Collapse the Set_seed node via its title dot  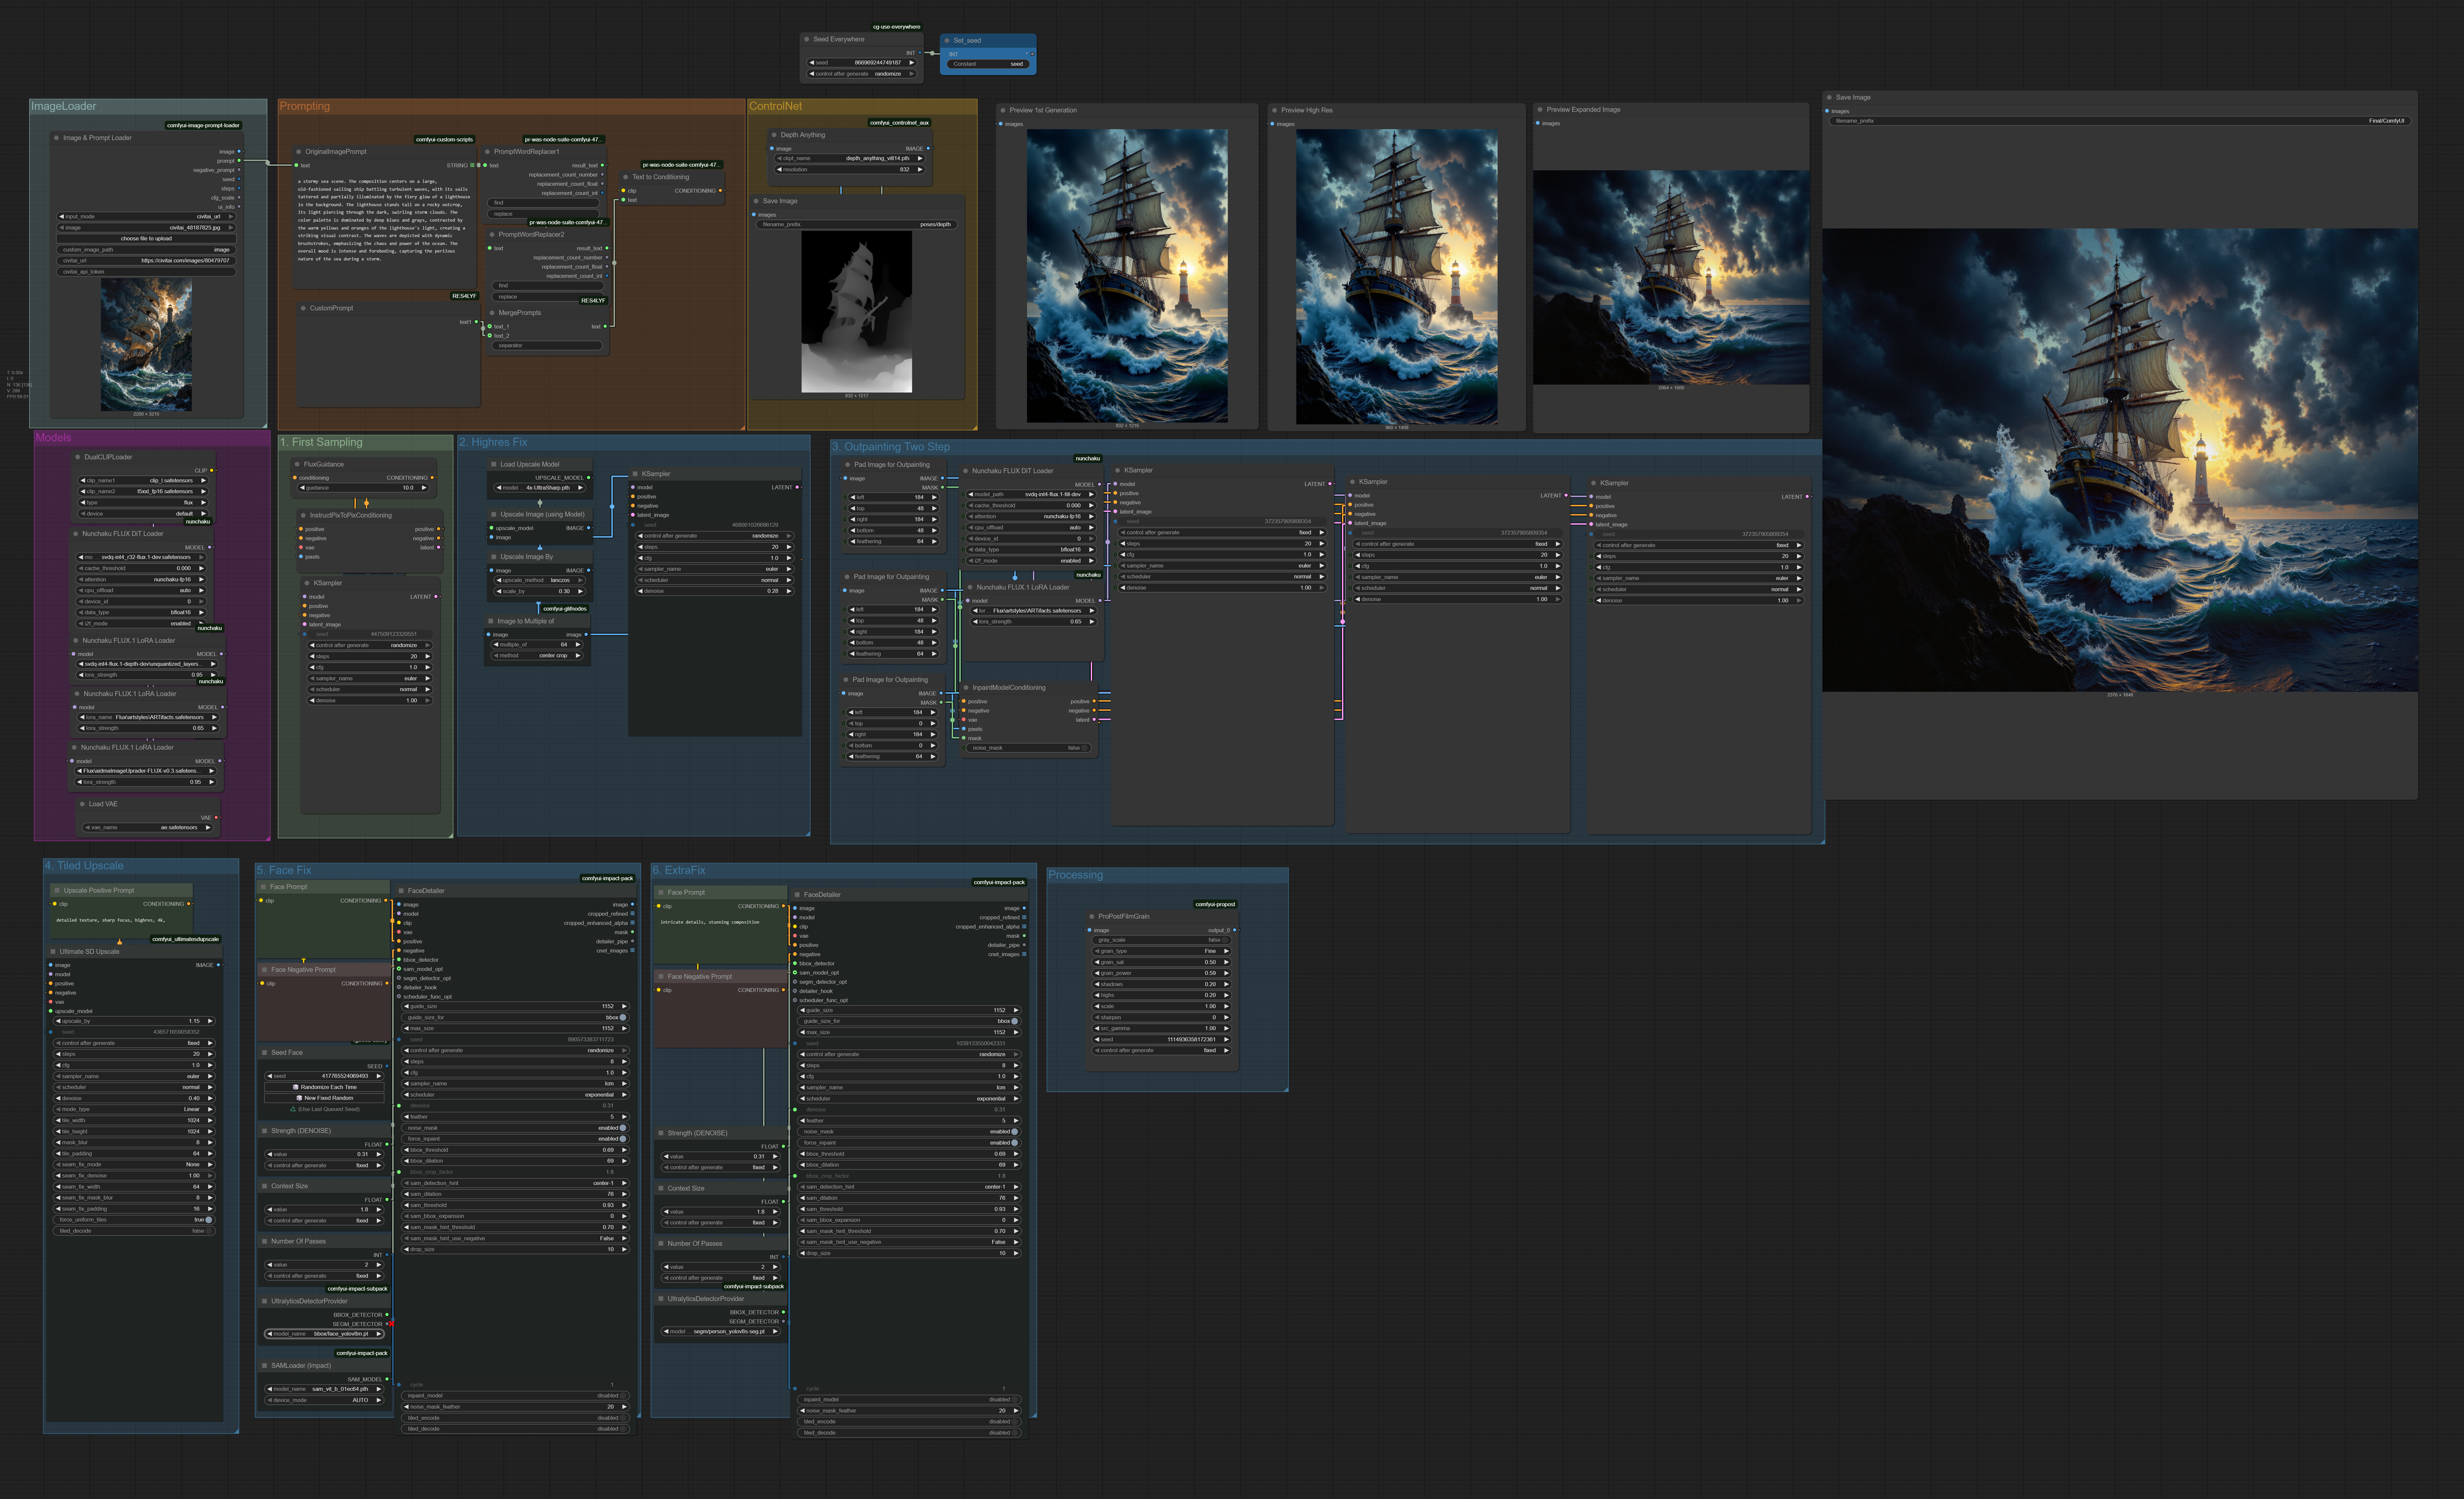coord(947,41)
